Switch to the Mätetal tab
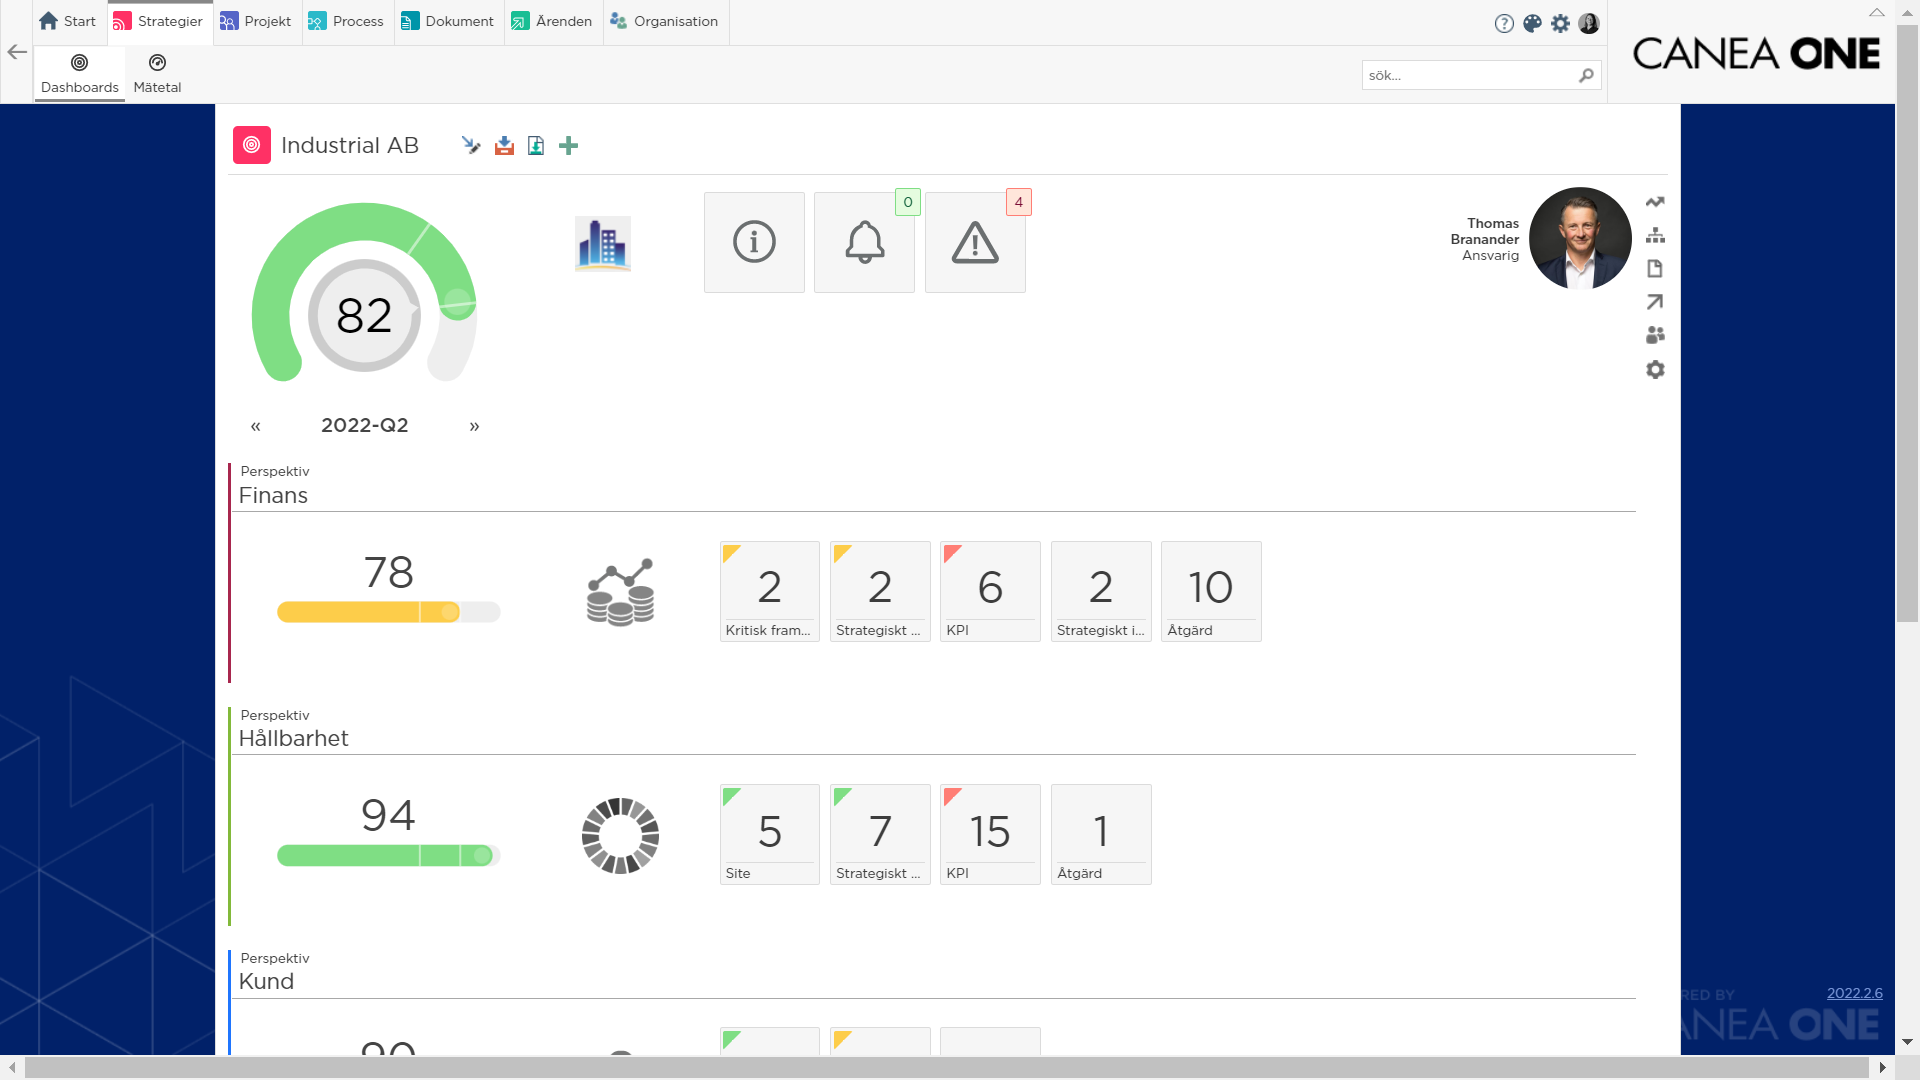This screenshot has width=1920, height=1080. click(157, 73)
